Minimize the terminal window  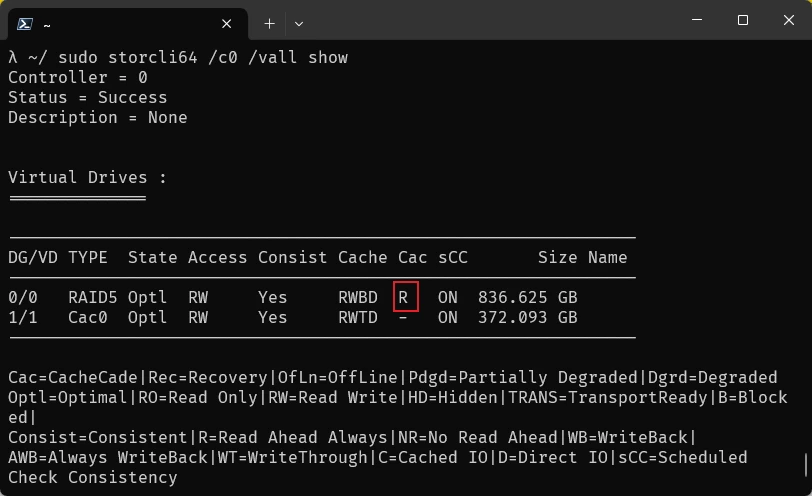coord(697,20)
